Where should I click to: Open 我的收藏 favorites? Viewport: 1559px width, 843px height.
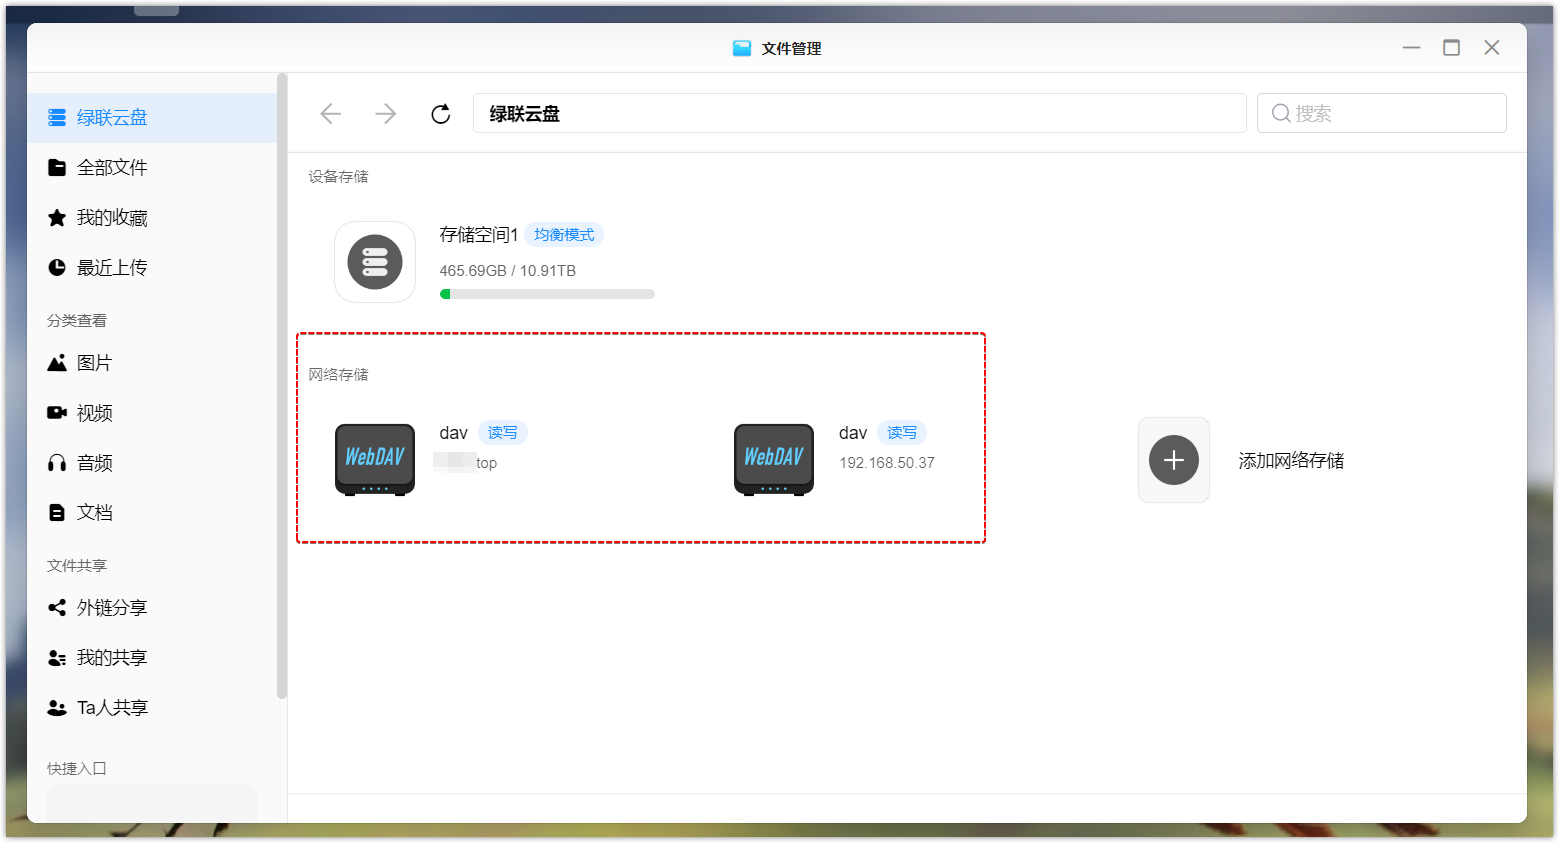(152, 217)
